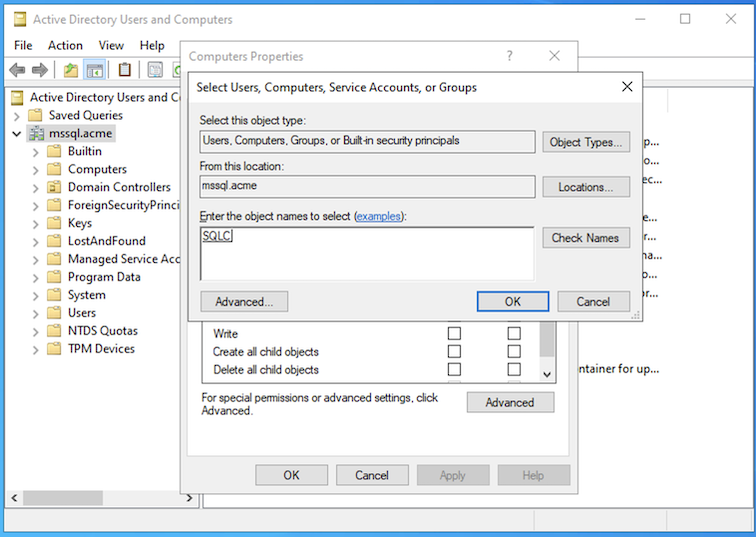Image resolution: width=756 pixels, height=537 pixels.
Task: Tick the first Delete all child objects checkbox
Action: [454, 369]
